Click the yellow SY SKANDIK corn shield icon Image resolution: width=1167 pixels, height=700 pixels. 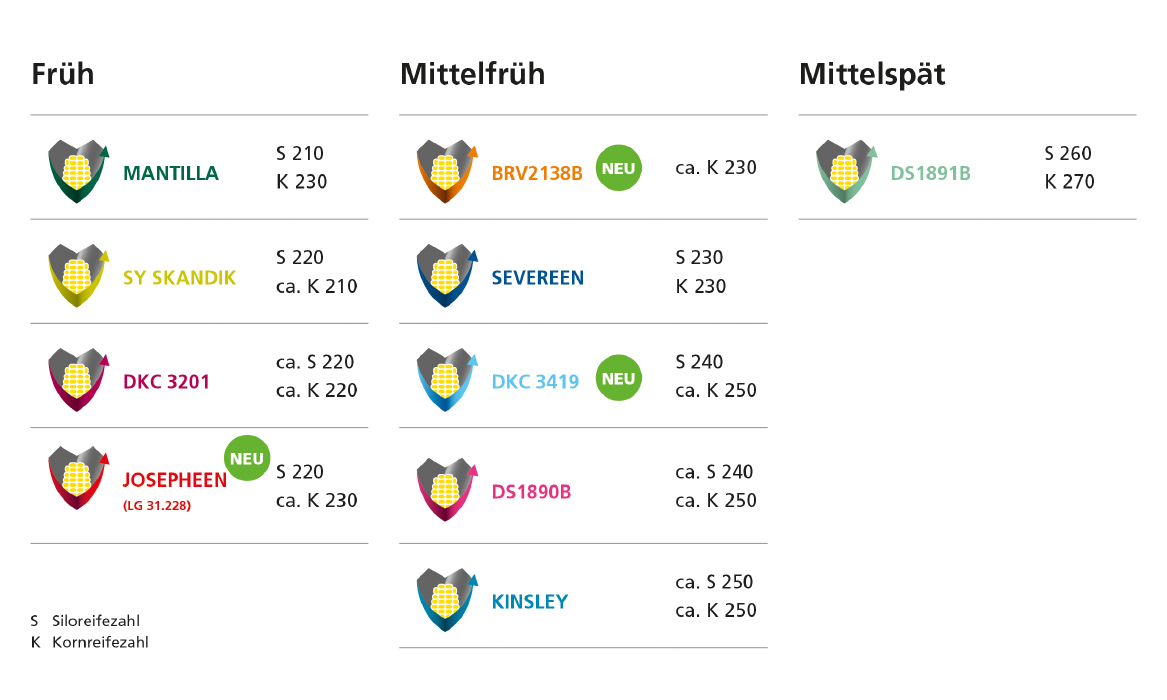[x=78, y=275]
